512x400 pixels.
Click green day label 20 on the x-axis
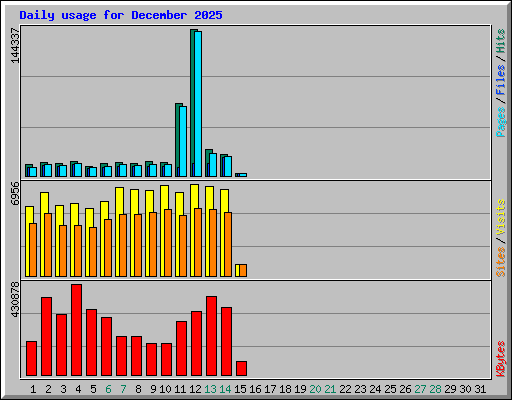(315, 389)
